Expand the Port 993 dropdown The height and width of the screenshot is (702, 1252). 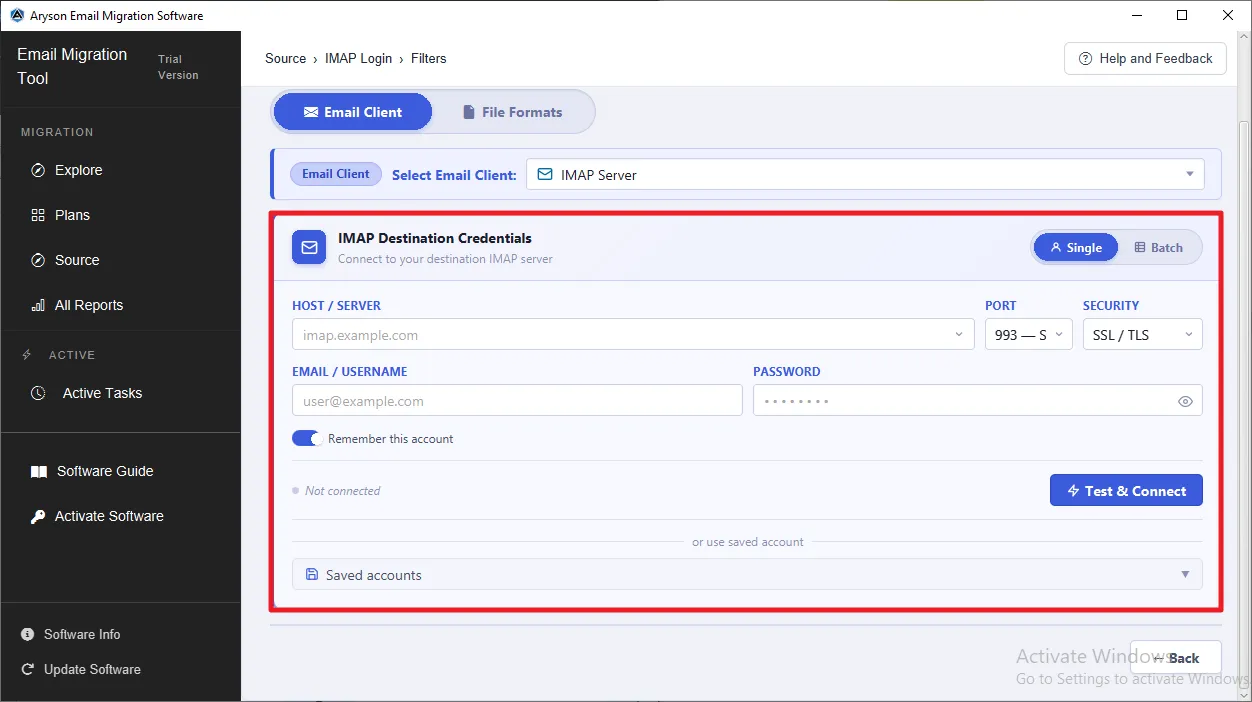pyautogui.click(x=1028, y=335)
